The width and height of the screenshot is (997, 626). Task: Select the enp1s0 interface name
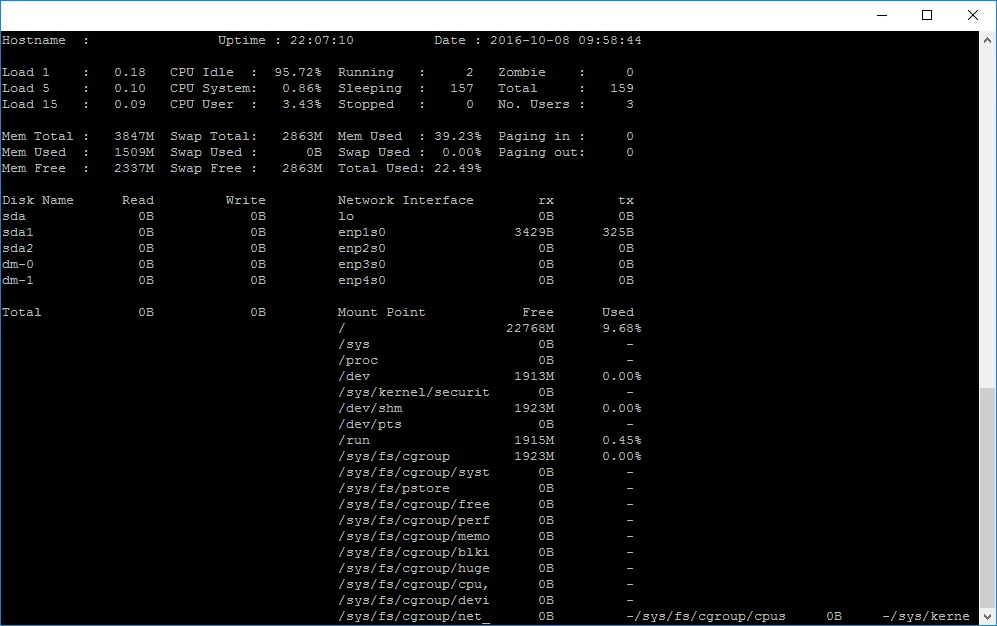361,233
